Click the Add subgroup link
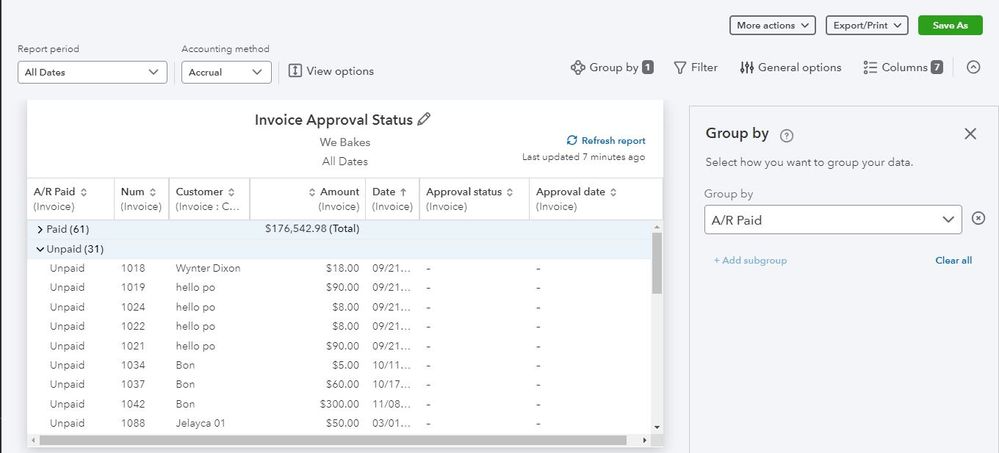The height and width of the screenshot is (453, 999). (750, 261)
